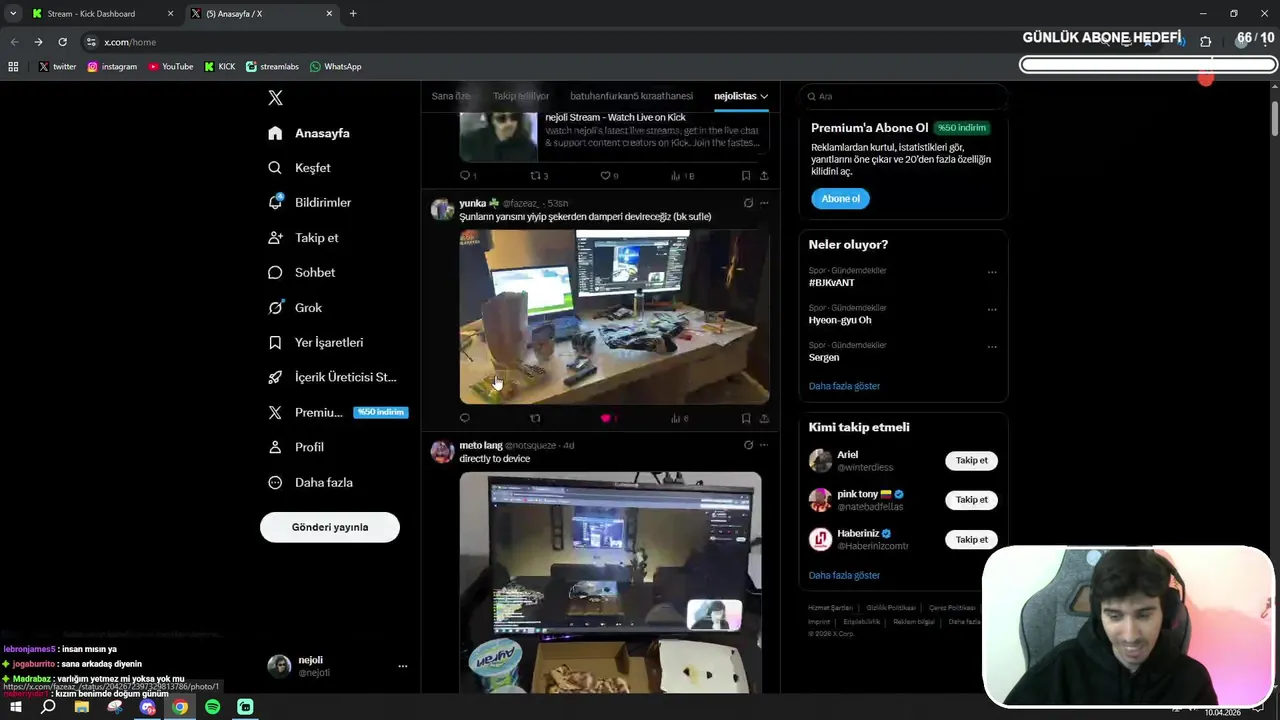This screenshot has width=1280, height=720.
Task: Open İçerik Üreticisi St... menu item
Action: [332, 377]
